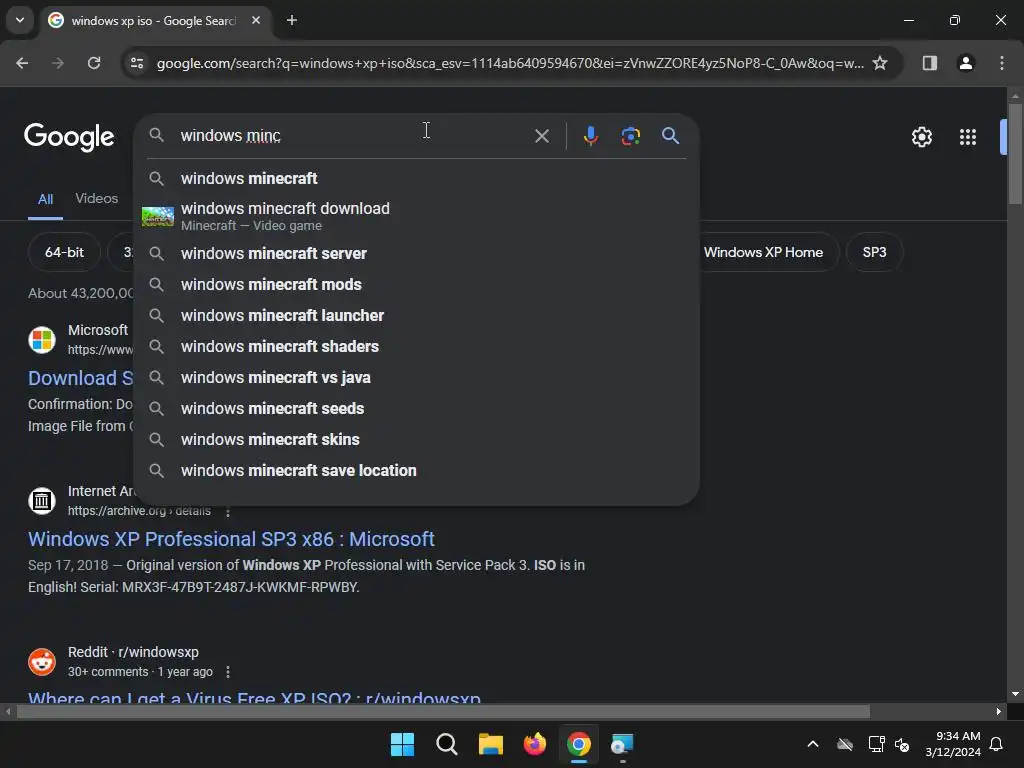Open notifications bell in taskbar
1024x768 pixels.
(x=996, y=744)
